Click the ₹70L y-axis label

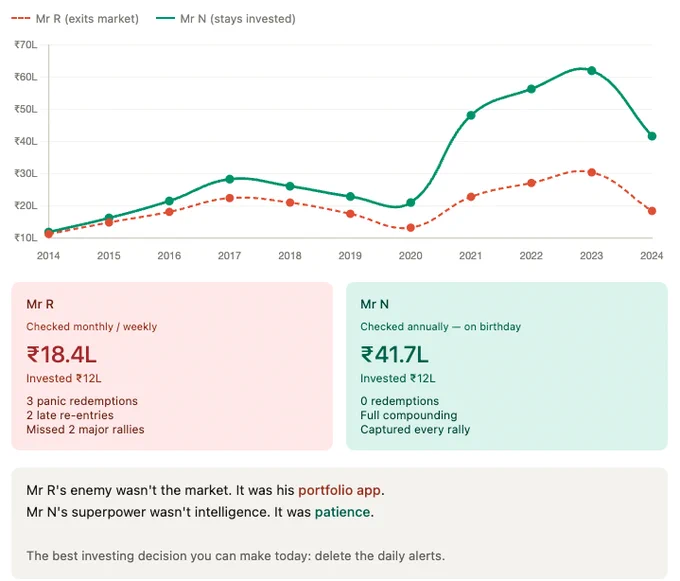coord(26,45)
